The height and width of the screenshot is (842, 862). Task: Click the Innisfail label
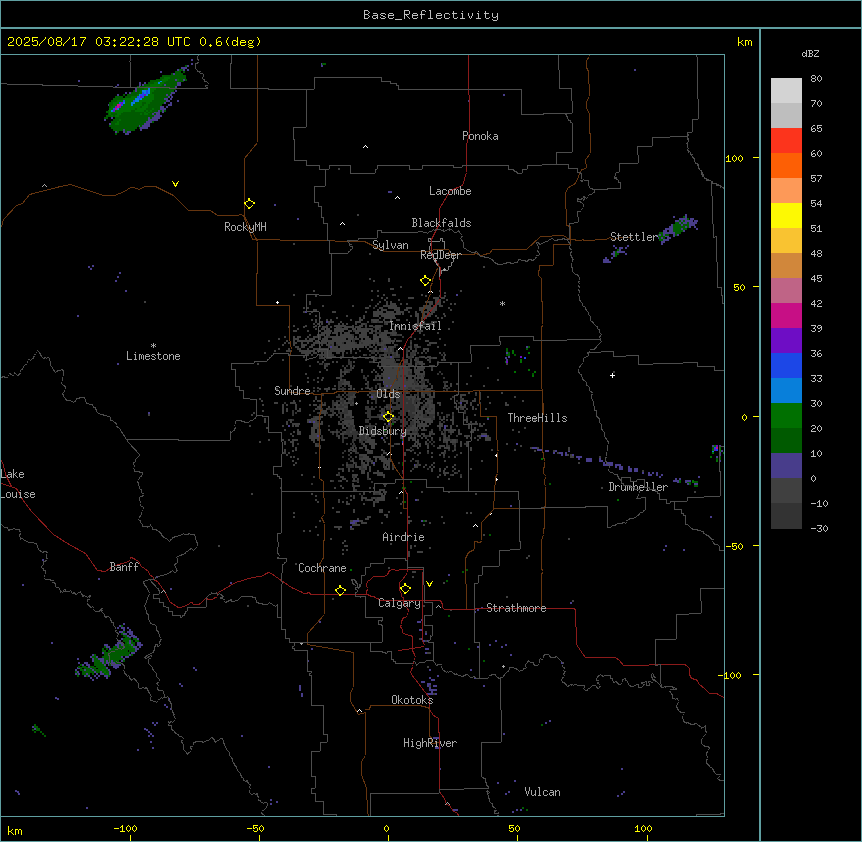click(x=415, y=326)
